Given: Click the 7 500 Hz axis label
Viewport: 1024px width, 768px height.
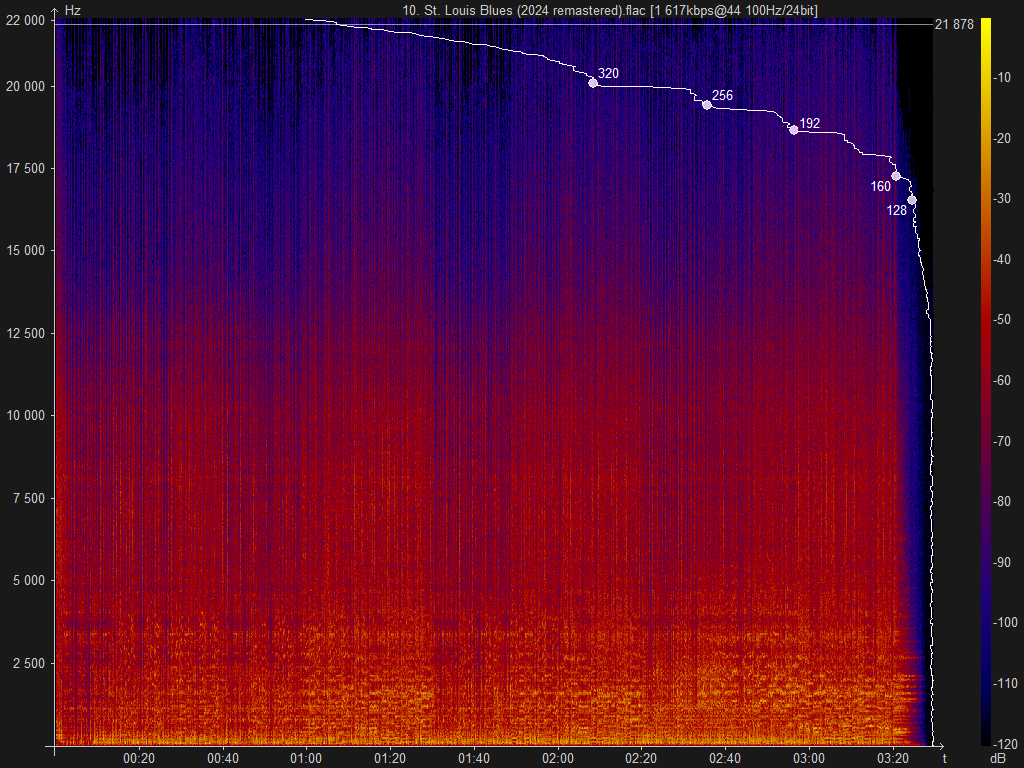Looking at the screenshot, I should click(x=29, y=499).
